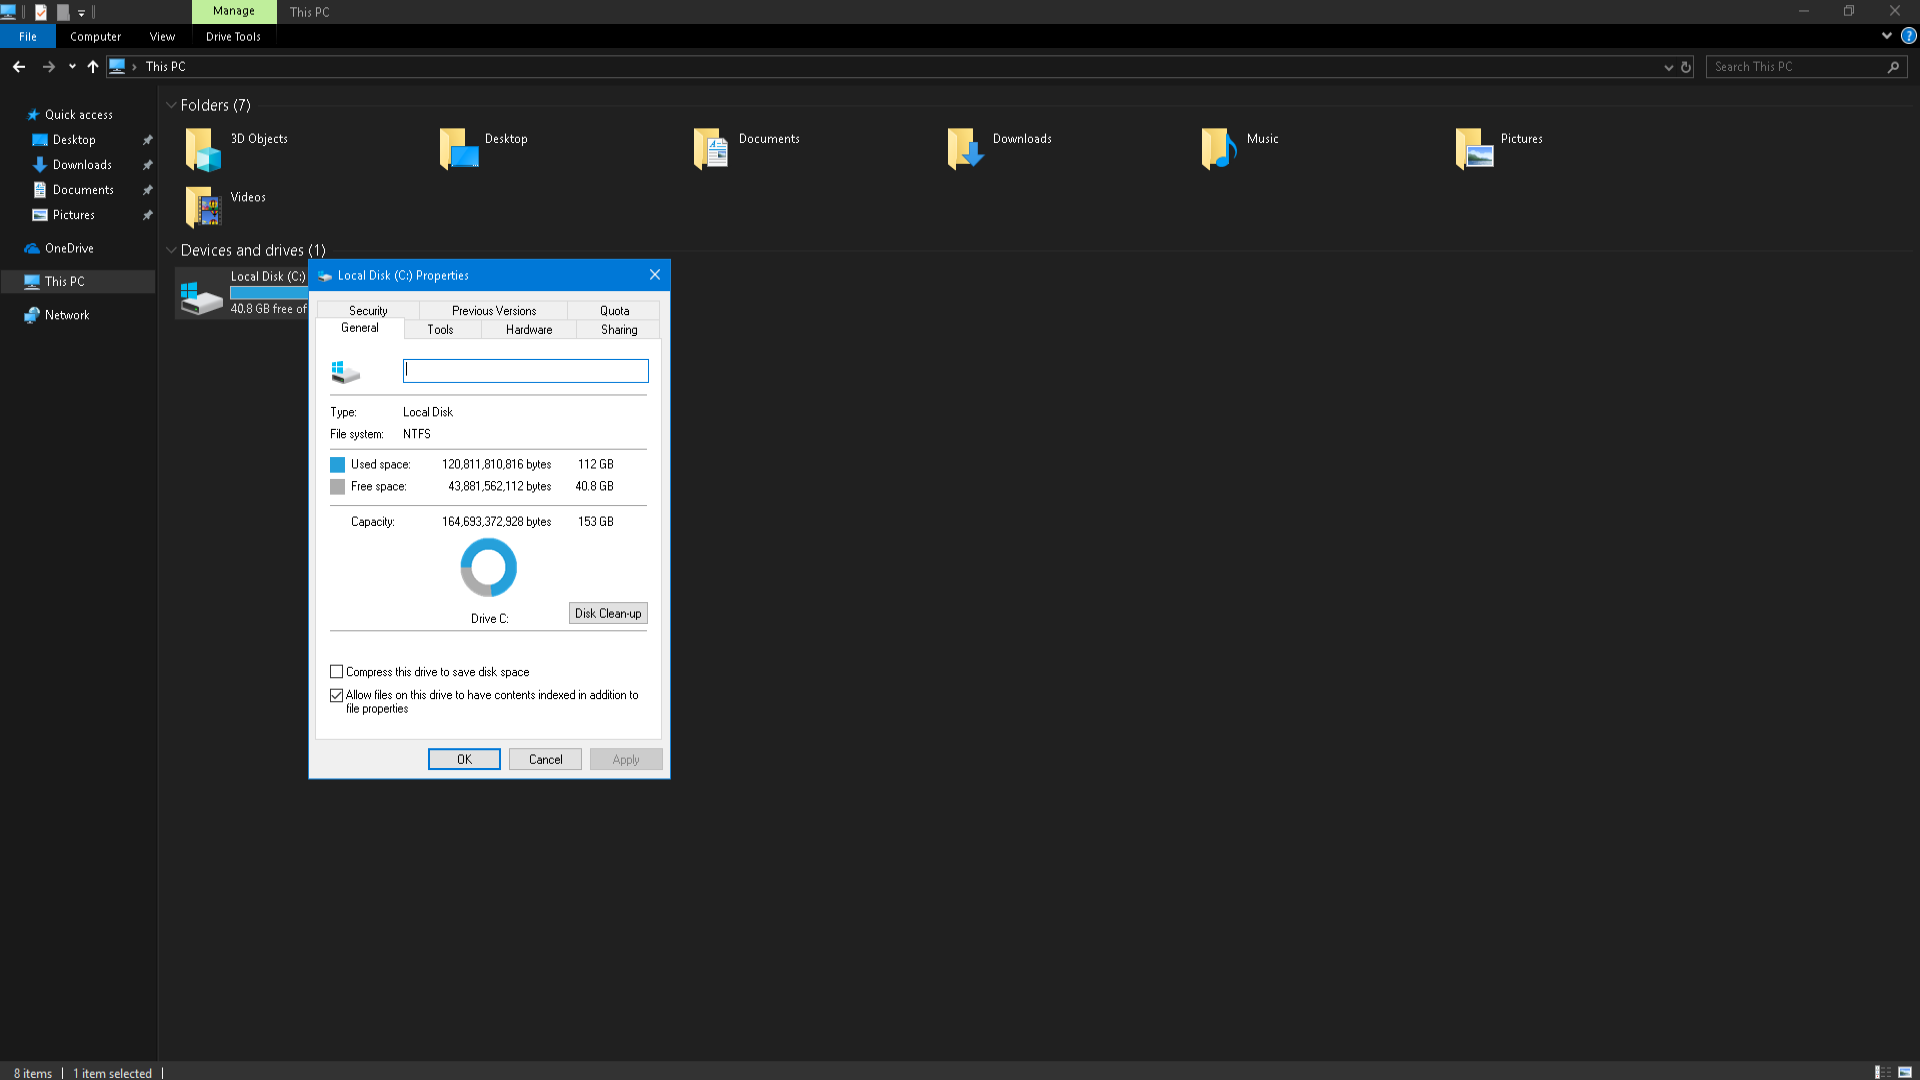Expand the recent locations dropdown arrow
The height and width of the screenshot is (1080, 1920).
click(x=72, y=67)
